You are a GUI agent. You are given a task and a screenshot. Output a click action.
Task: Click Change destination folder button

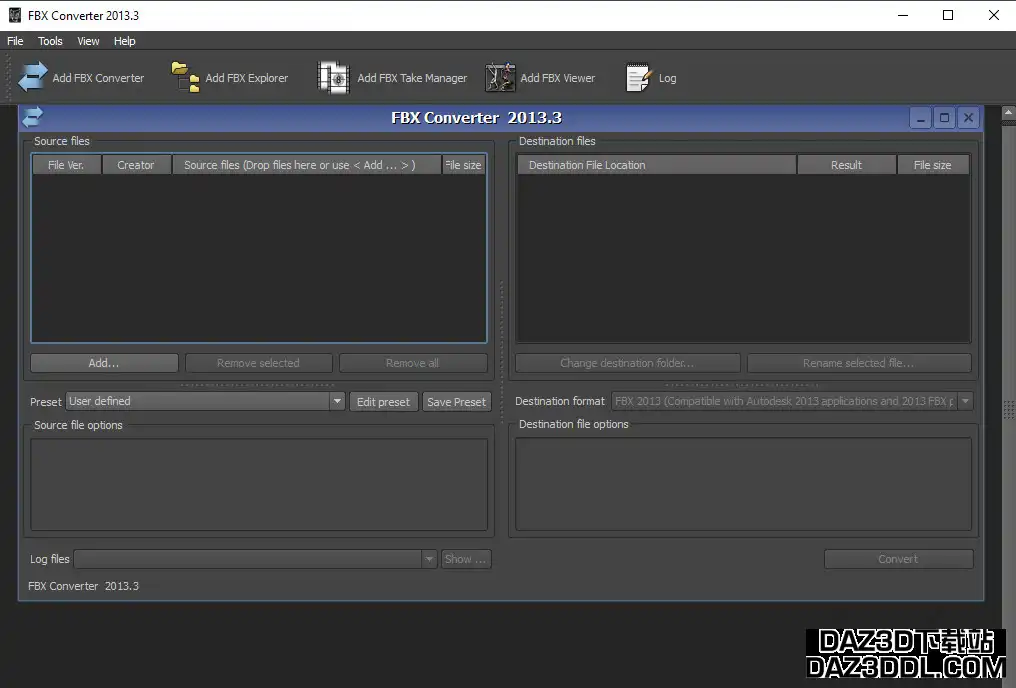[x=627, y=363]
